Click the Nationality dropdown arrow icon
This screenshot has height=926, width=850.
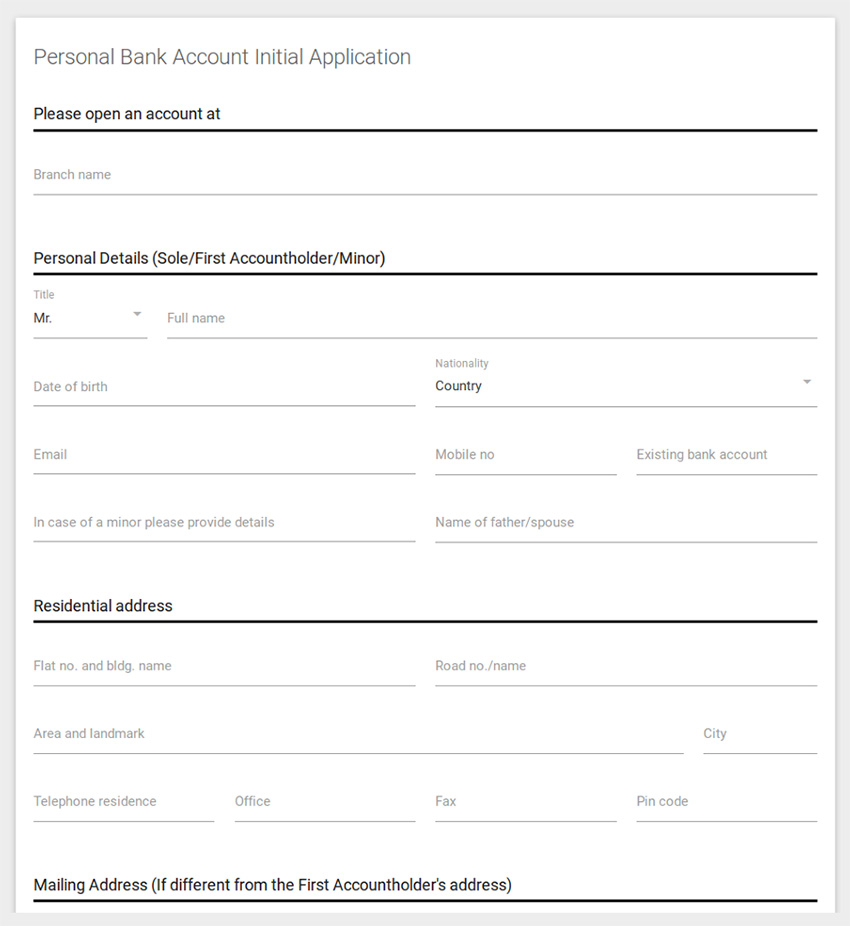[807, 382]
